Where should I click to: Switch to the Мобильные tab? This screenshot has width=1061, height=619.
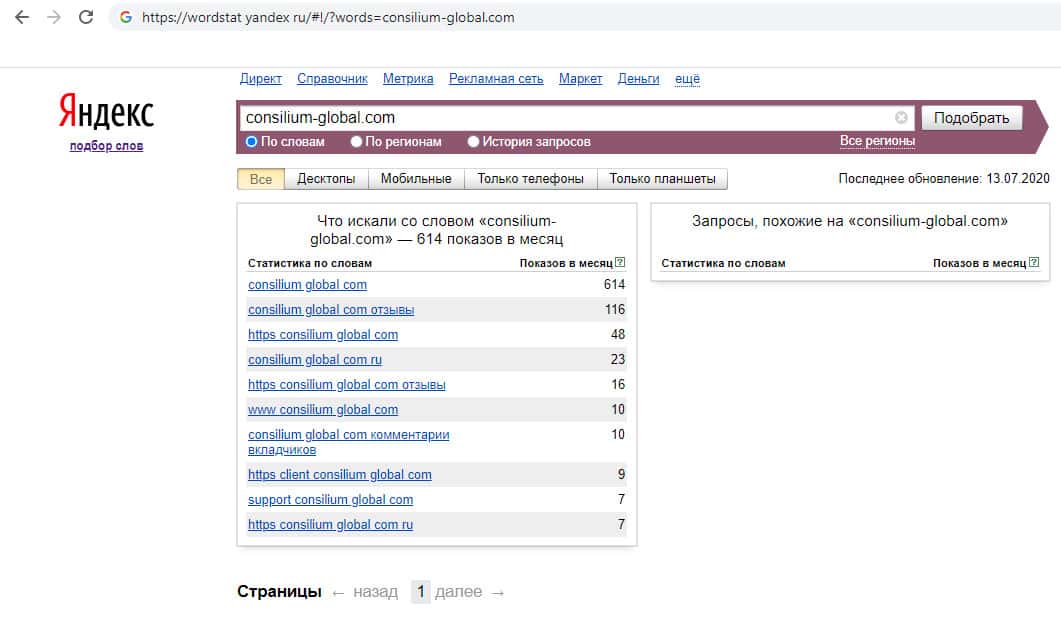pos(416,179)
